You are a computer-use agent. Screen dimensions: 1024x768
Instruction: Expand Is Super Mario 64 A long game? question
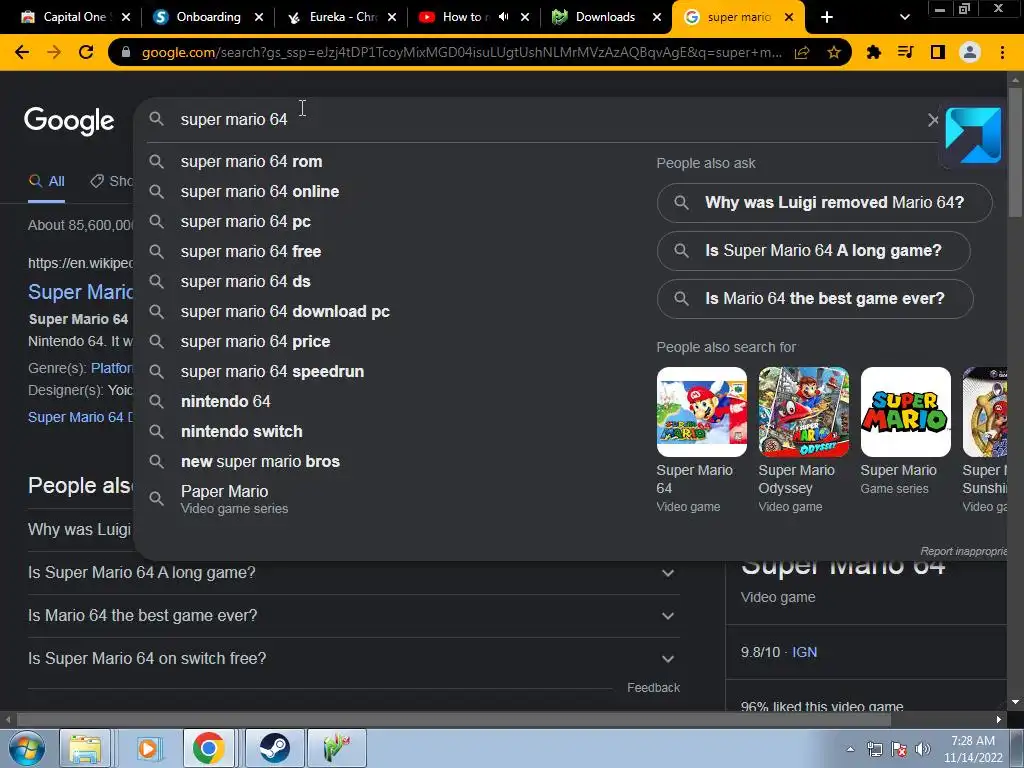(353, 573)
